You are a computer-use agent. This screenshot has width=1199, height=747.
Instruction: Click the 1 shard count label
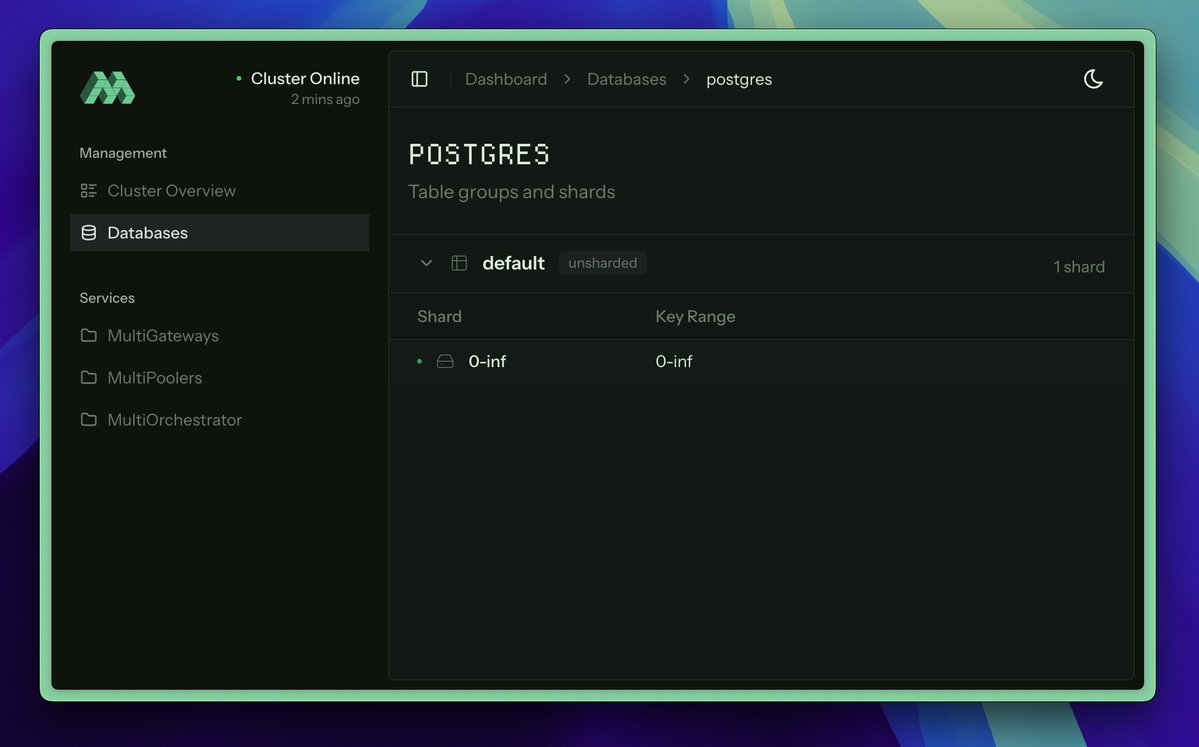click(x=1079, y=266)
